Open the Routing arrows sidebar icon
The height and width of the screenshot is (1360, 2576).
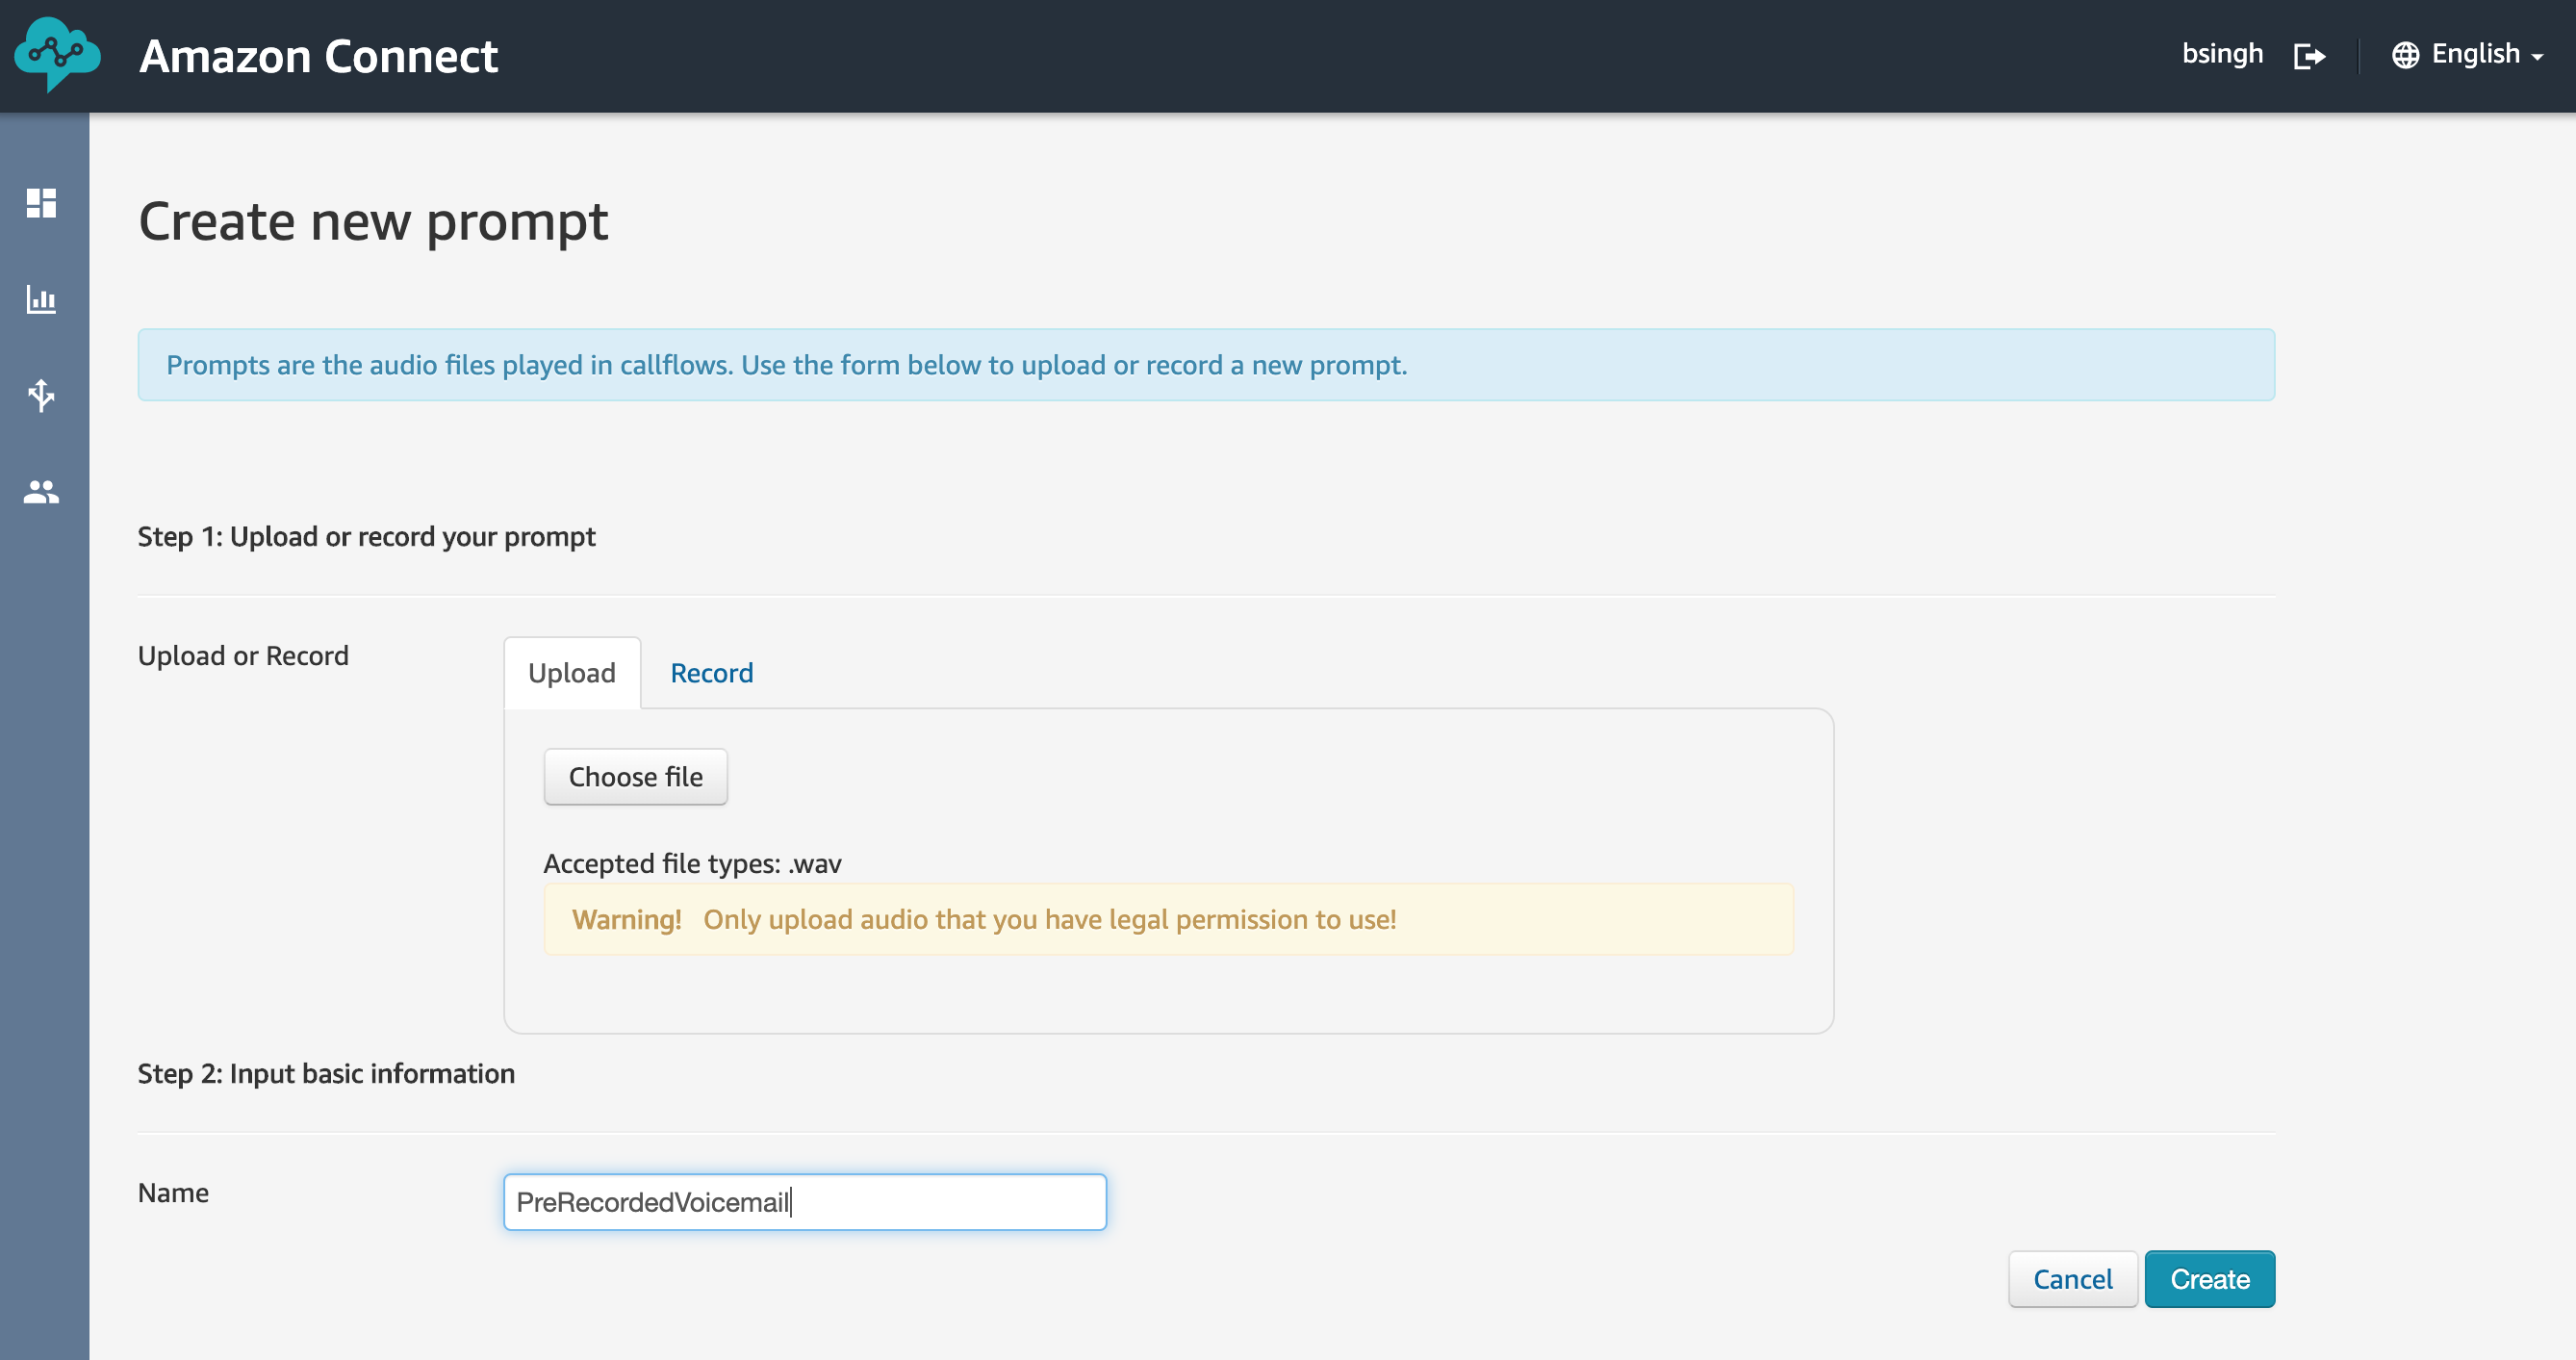(41, 395)
